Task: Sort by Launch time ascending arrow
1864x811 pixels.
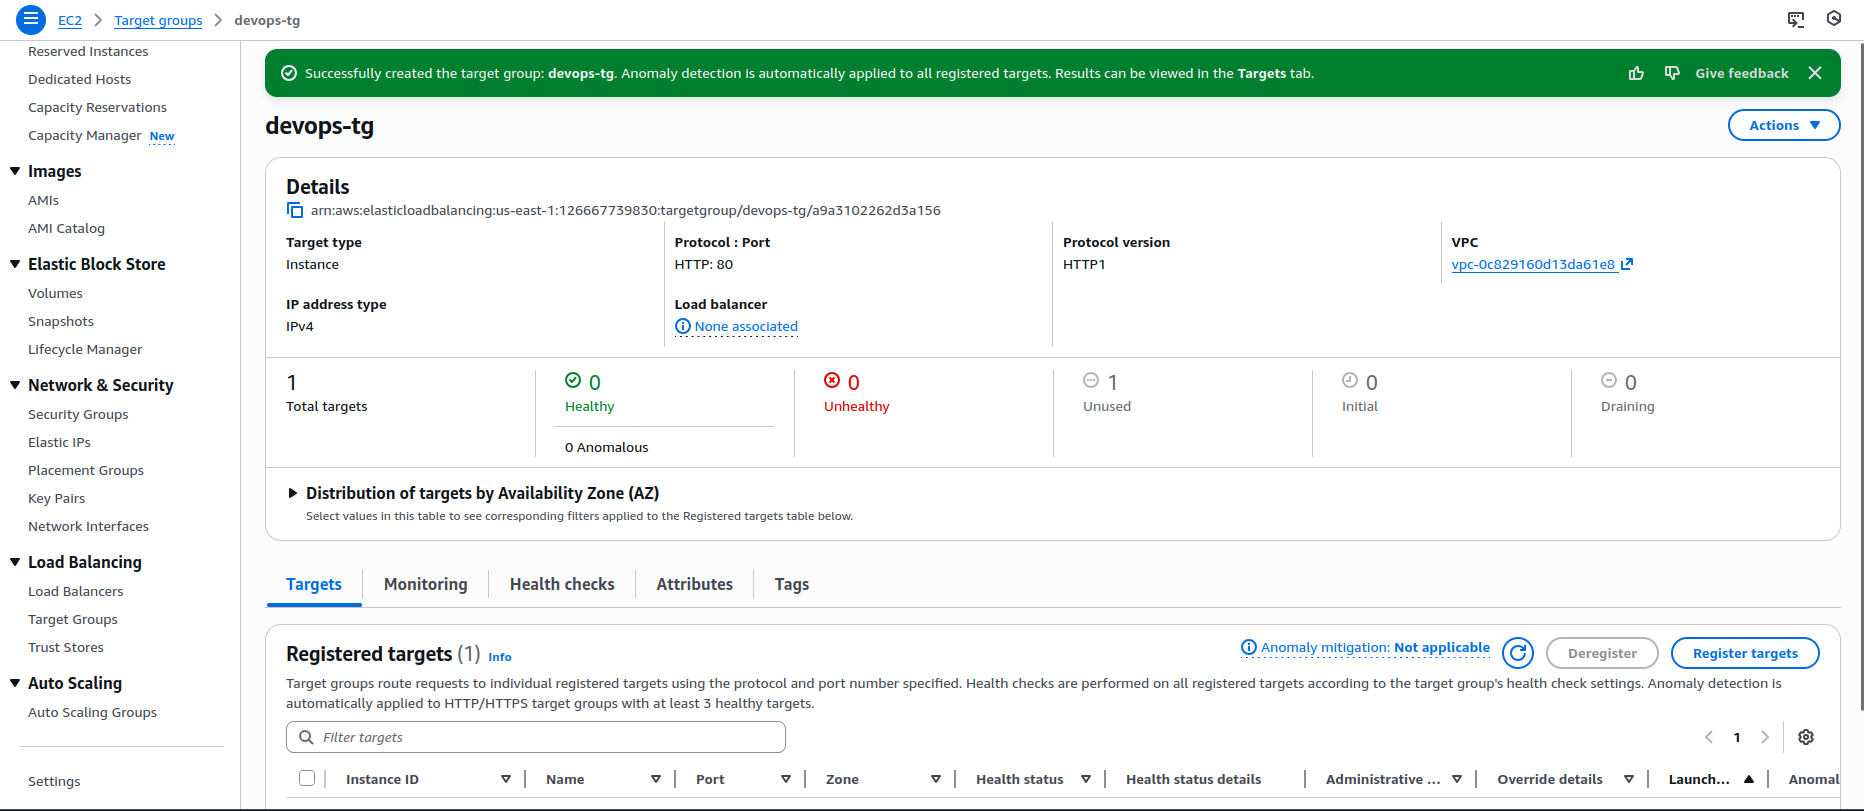Action: (x=1749, y=779)
